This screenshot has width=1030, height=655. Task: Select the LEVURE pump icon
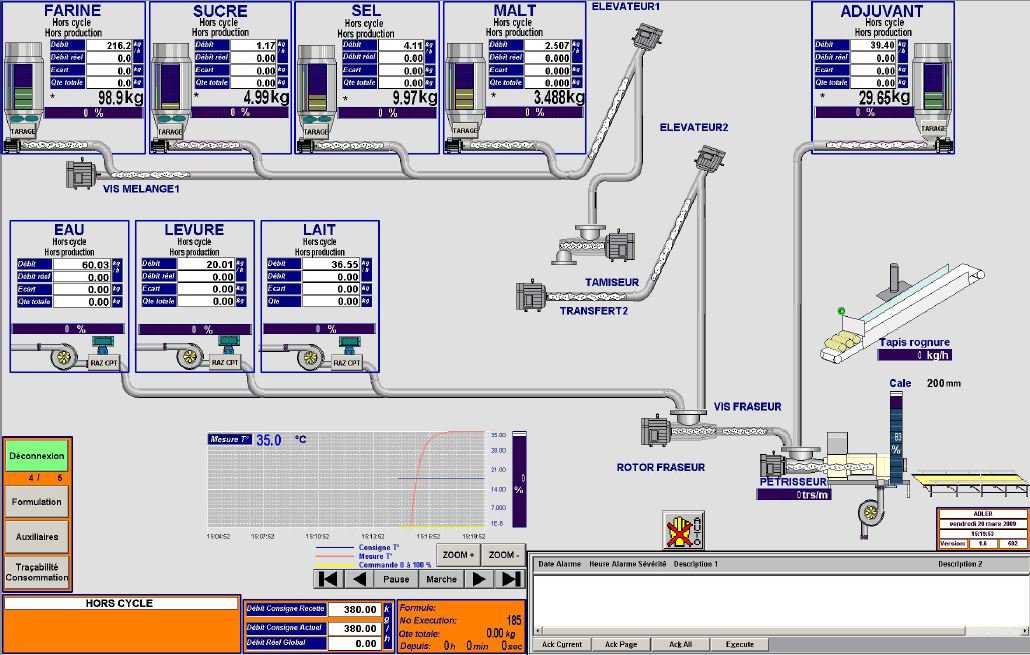point(189,357)
